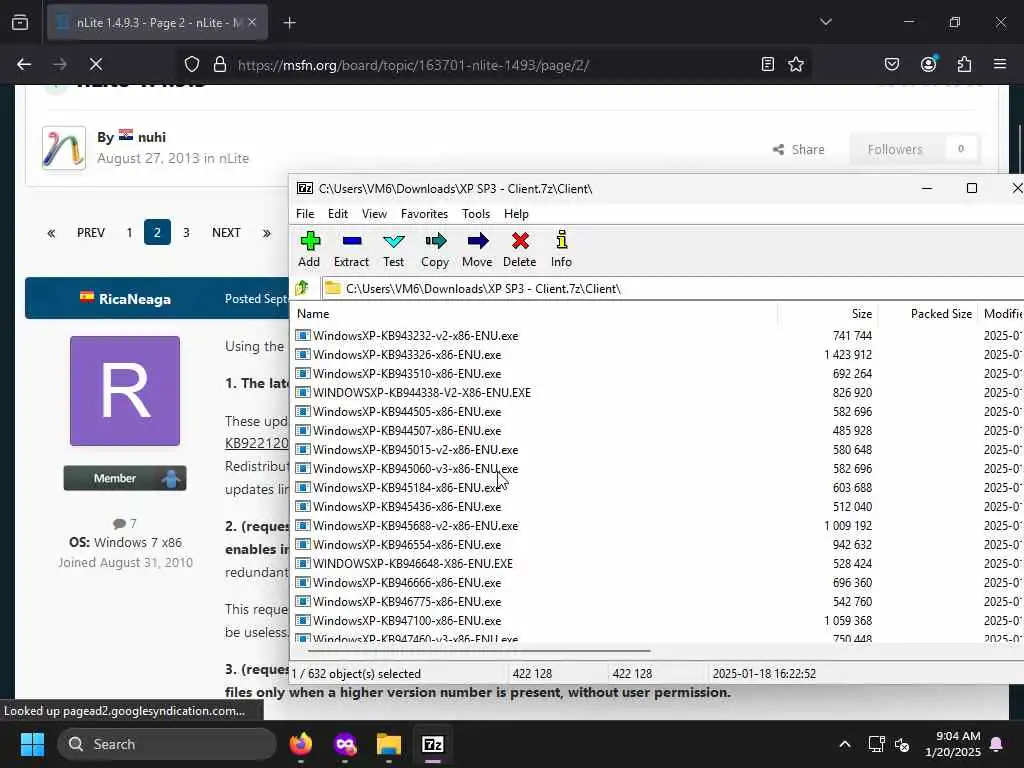Select the Copy toolbar icon in 7-Zip

click(x=435, y=249)
